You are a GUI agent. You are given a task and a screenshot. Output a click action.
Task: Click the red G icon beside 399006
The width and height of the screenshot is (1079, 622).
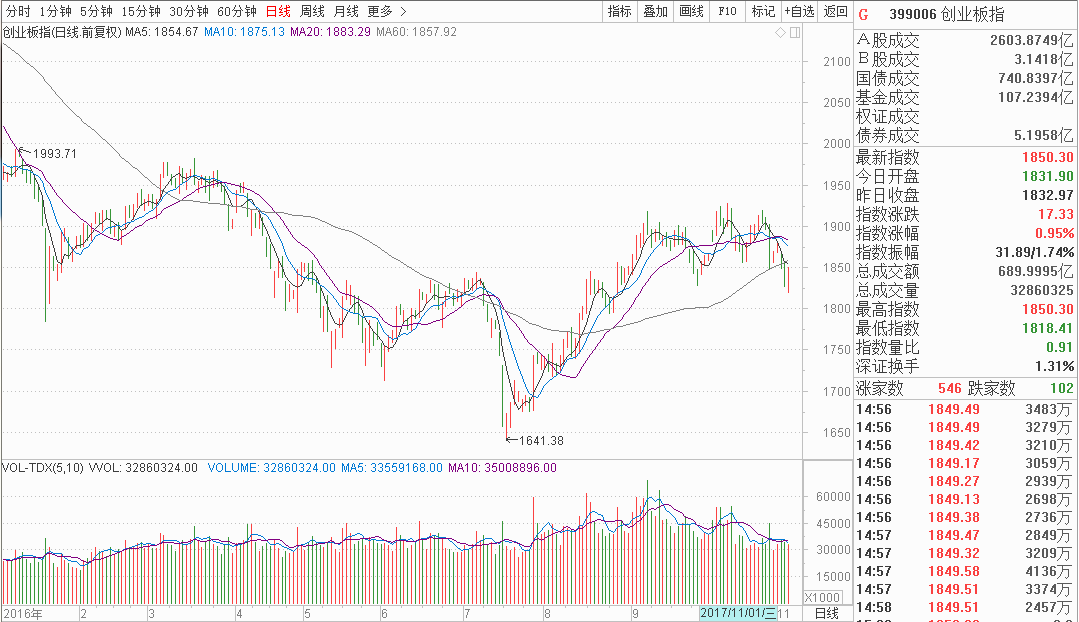coord(864,14)
